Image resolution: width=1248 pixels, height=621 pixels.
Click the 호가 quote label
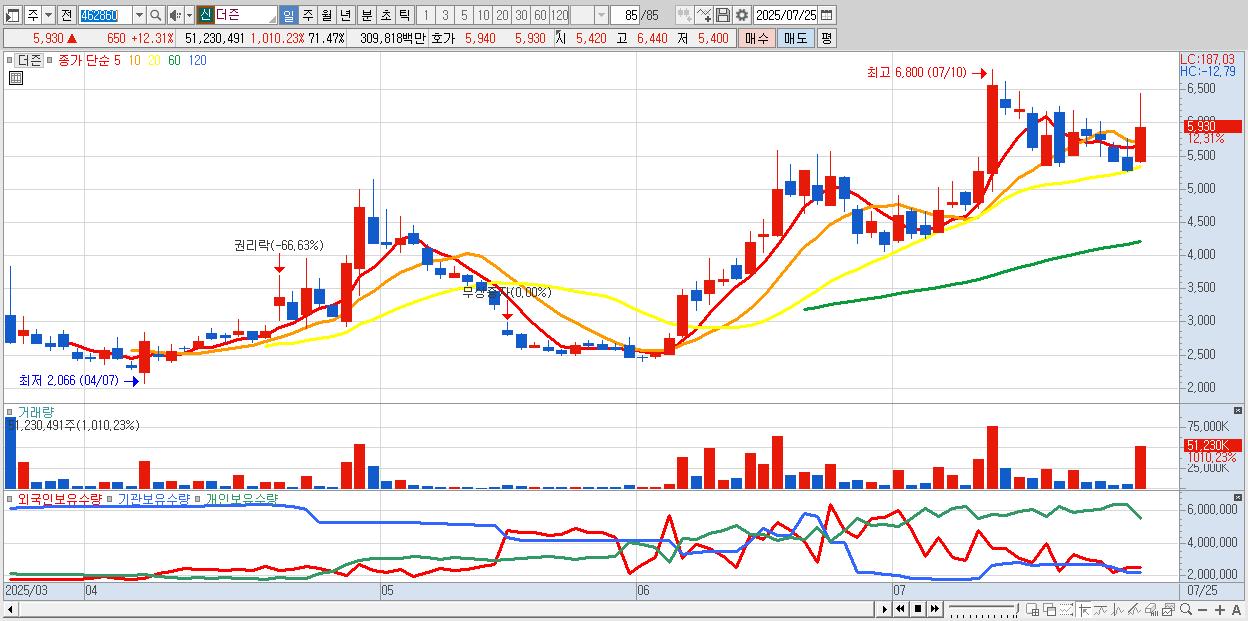tap(444, 38)
